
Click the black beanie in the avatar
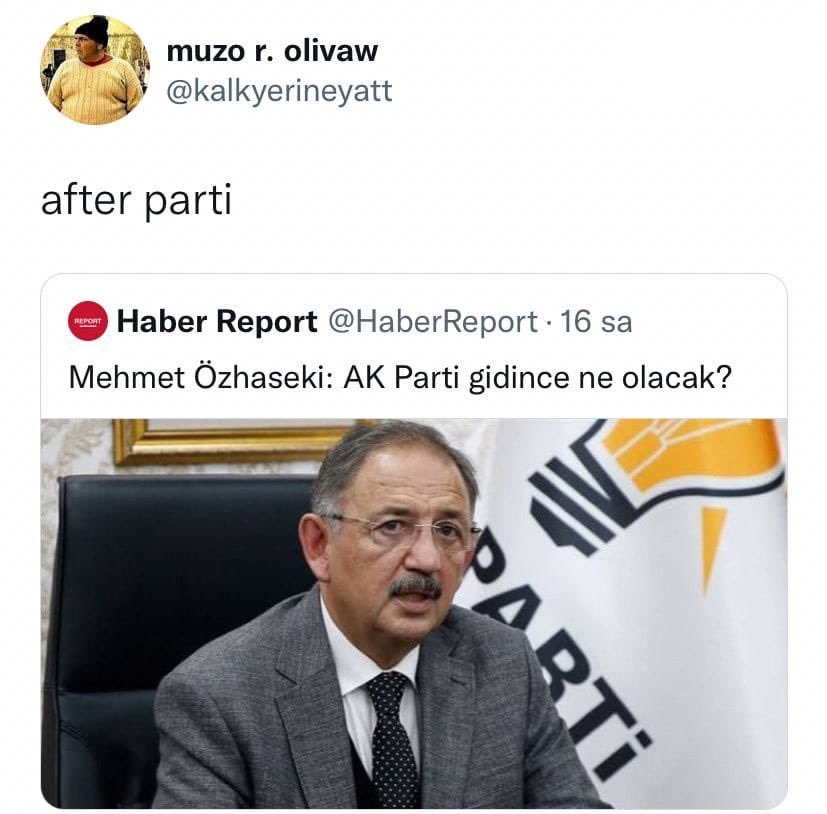click(94, 30)
